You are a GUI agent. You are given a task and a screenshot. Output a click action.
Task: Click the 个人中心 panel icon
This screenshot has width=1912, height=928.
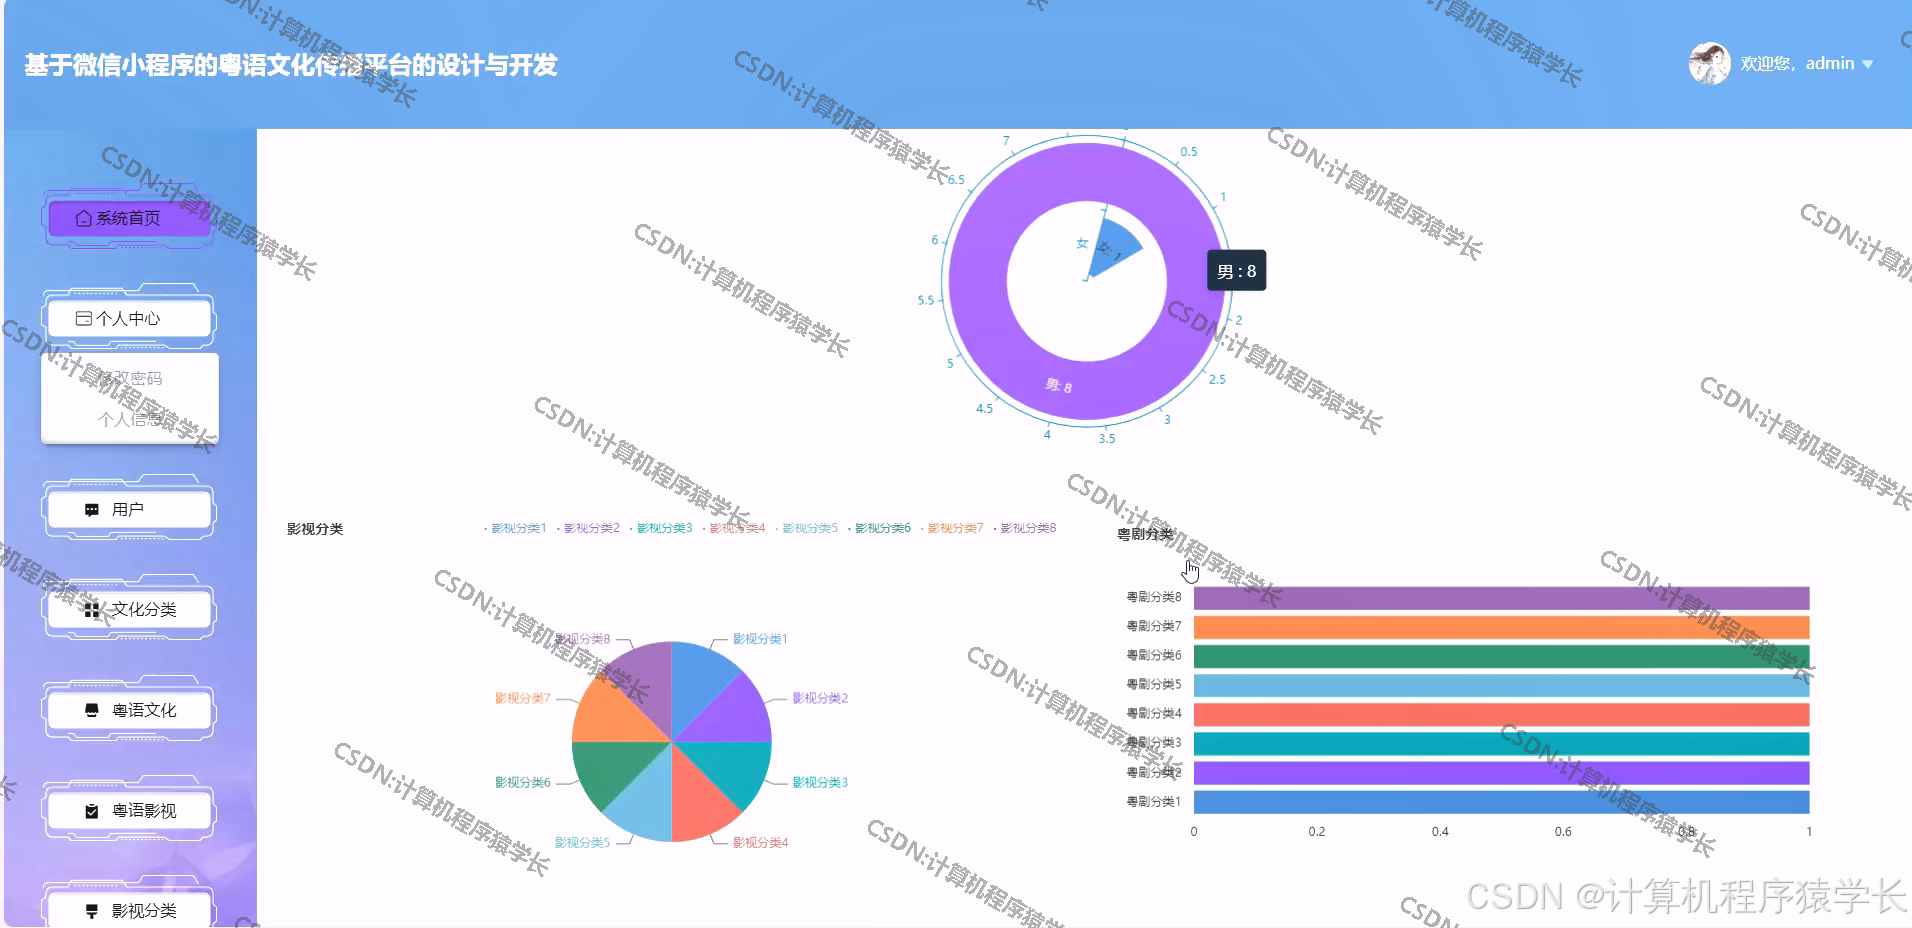point(84,318)
